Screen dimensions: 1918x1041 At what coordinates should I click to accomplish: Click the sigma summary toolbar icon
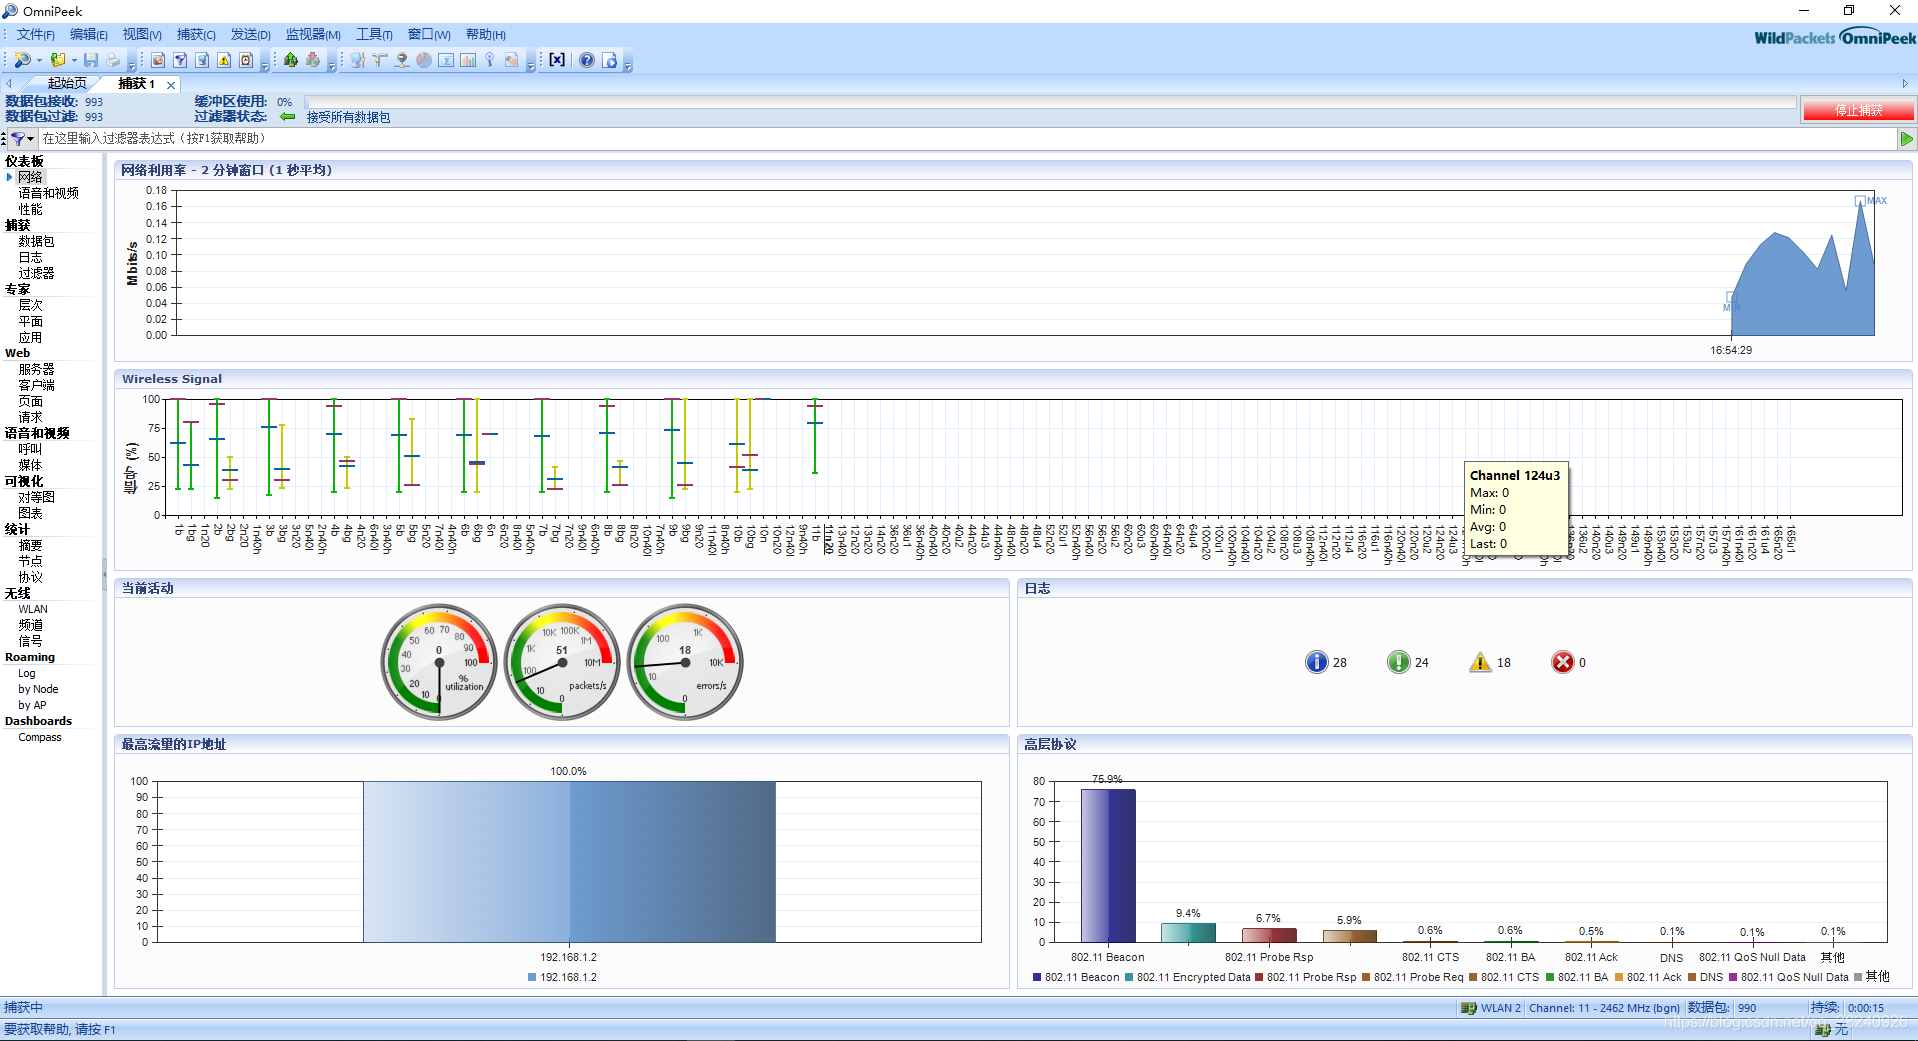pos(446,60)
